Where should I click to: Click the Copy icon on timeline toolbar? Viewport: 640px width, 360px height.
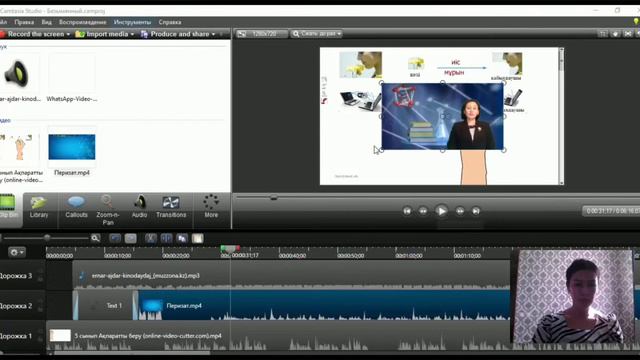tap(182, 238)
